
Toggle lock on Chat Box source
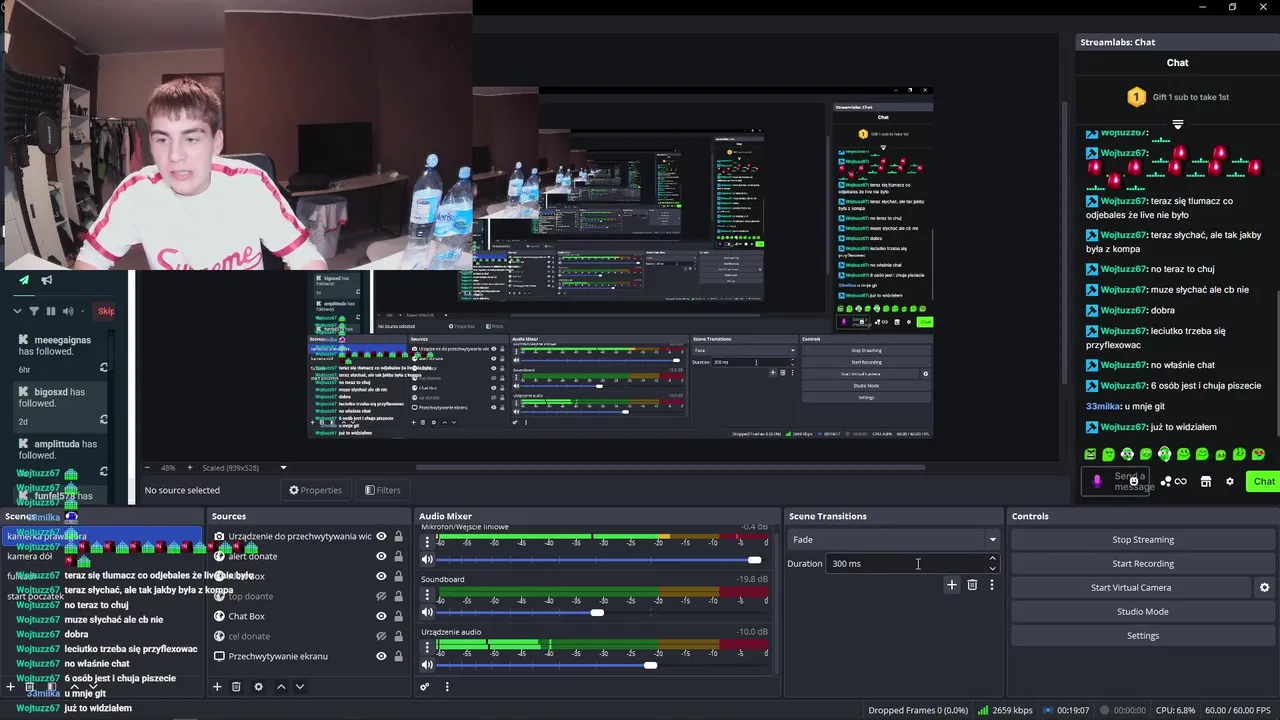398,616
